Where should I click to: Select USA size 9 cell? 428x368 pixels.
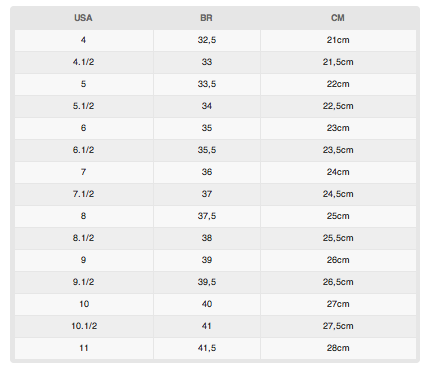click(x=83, y=260)
